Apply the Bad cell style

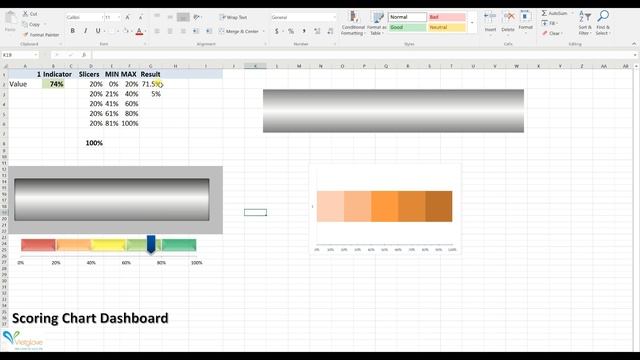pos(447,17)
